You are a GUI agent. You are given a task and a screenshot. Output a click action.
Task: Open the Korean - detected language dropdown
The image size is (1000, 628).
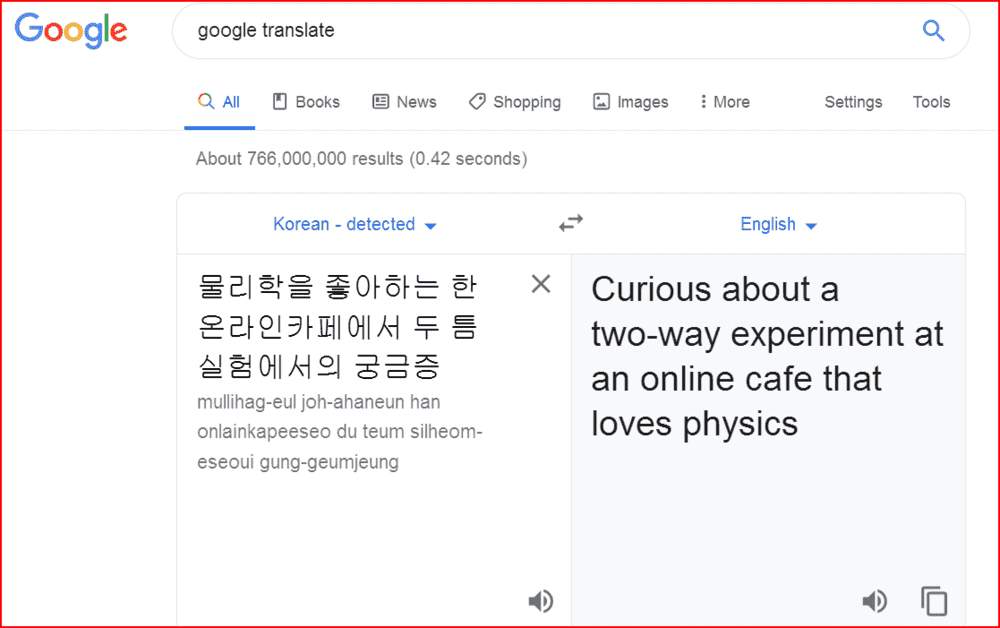pos(355,225)
